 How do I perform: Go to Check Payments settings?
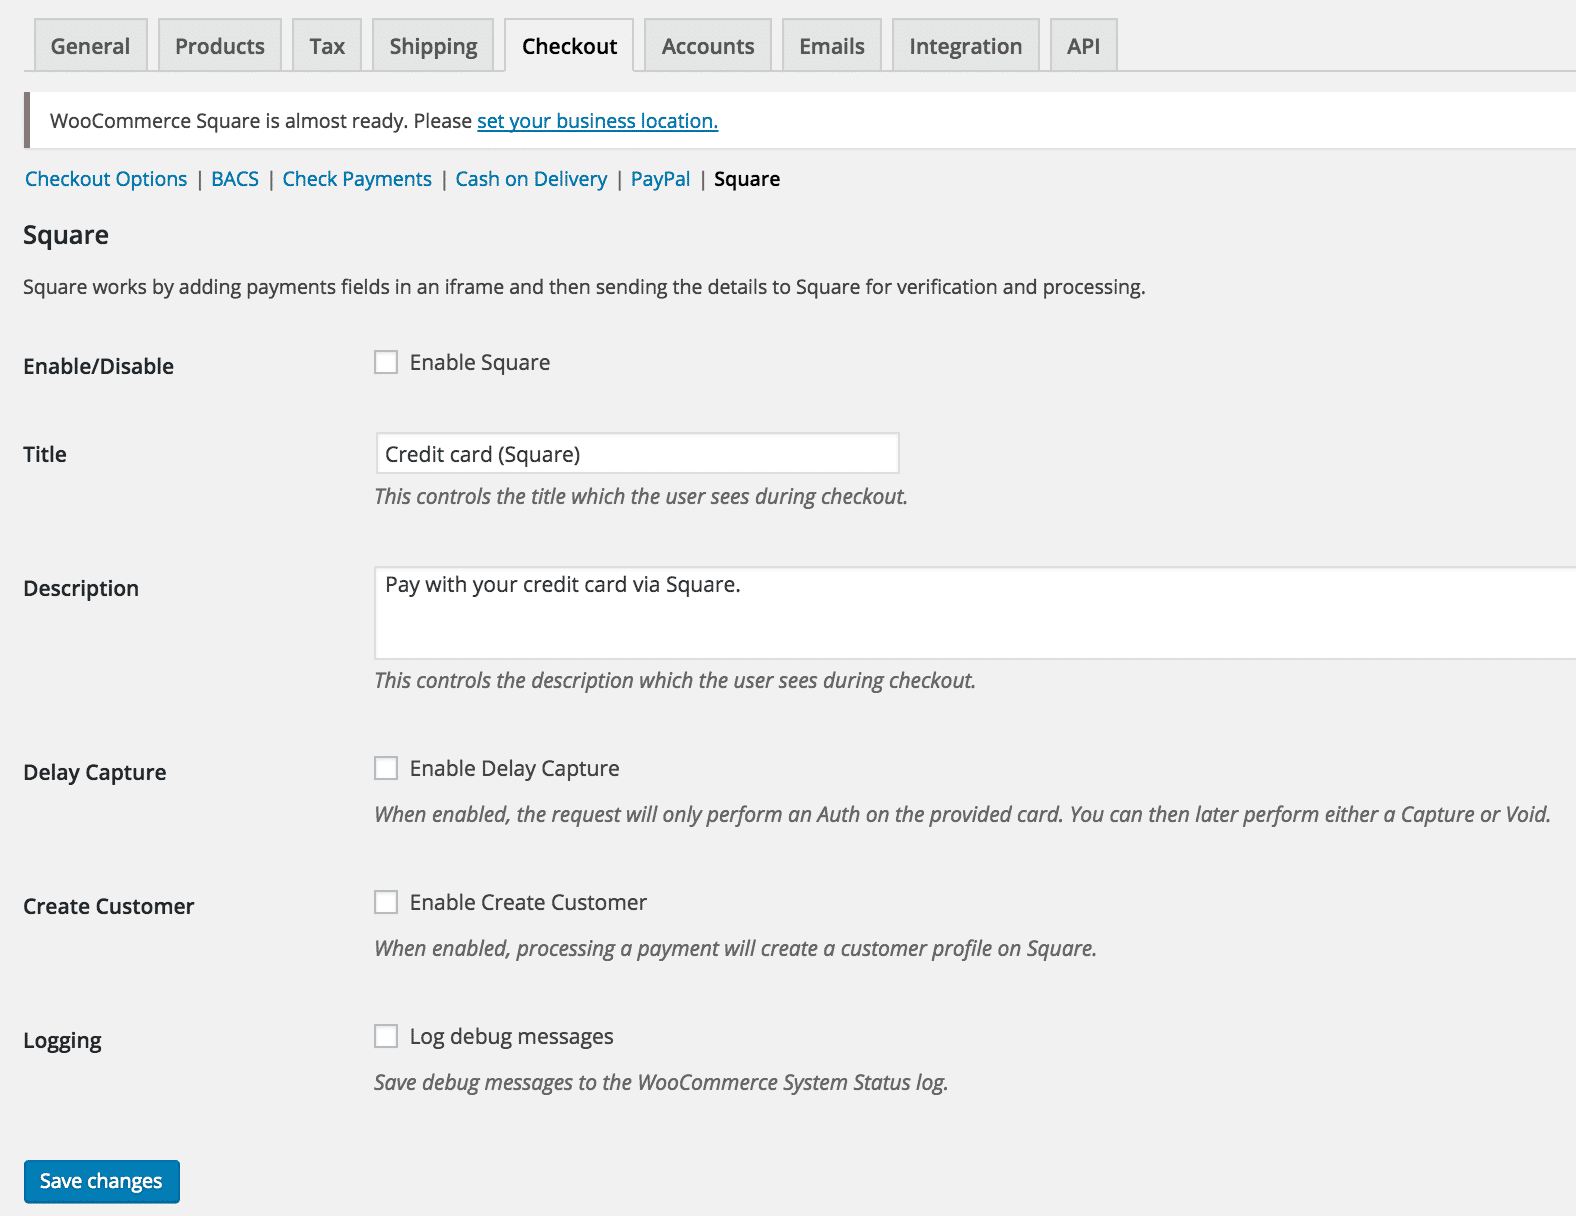click(357, 179)
